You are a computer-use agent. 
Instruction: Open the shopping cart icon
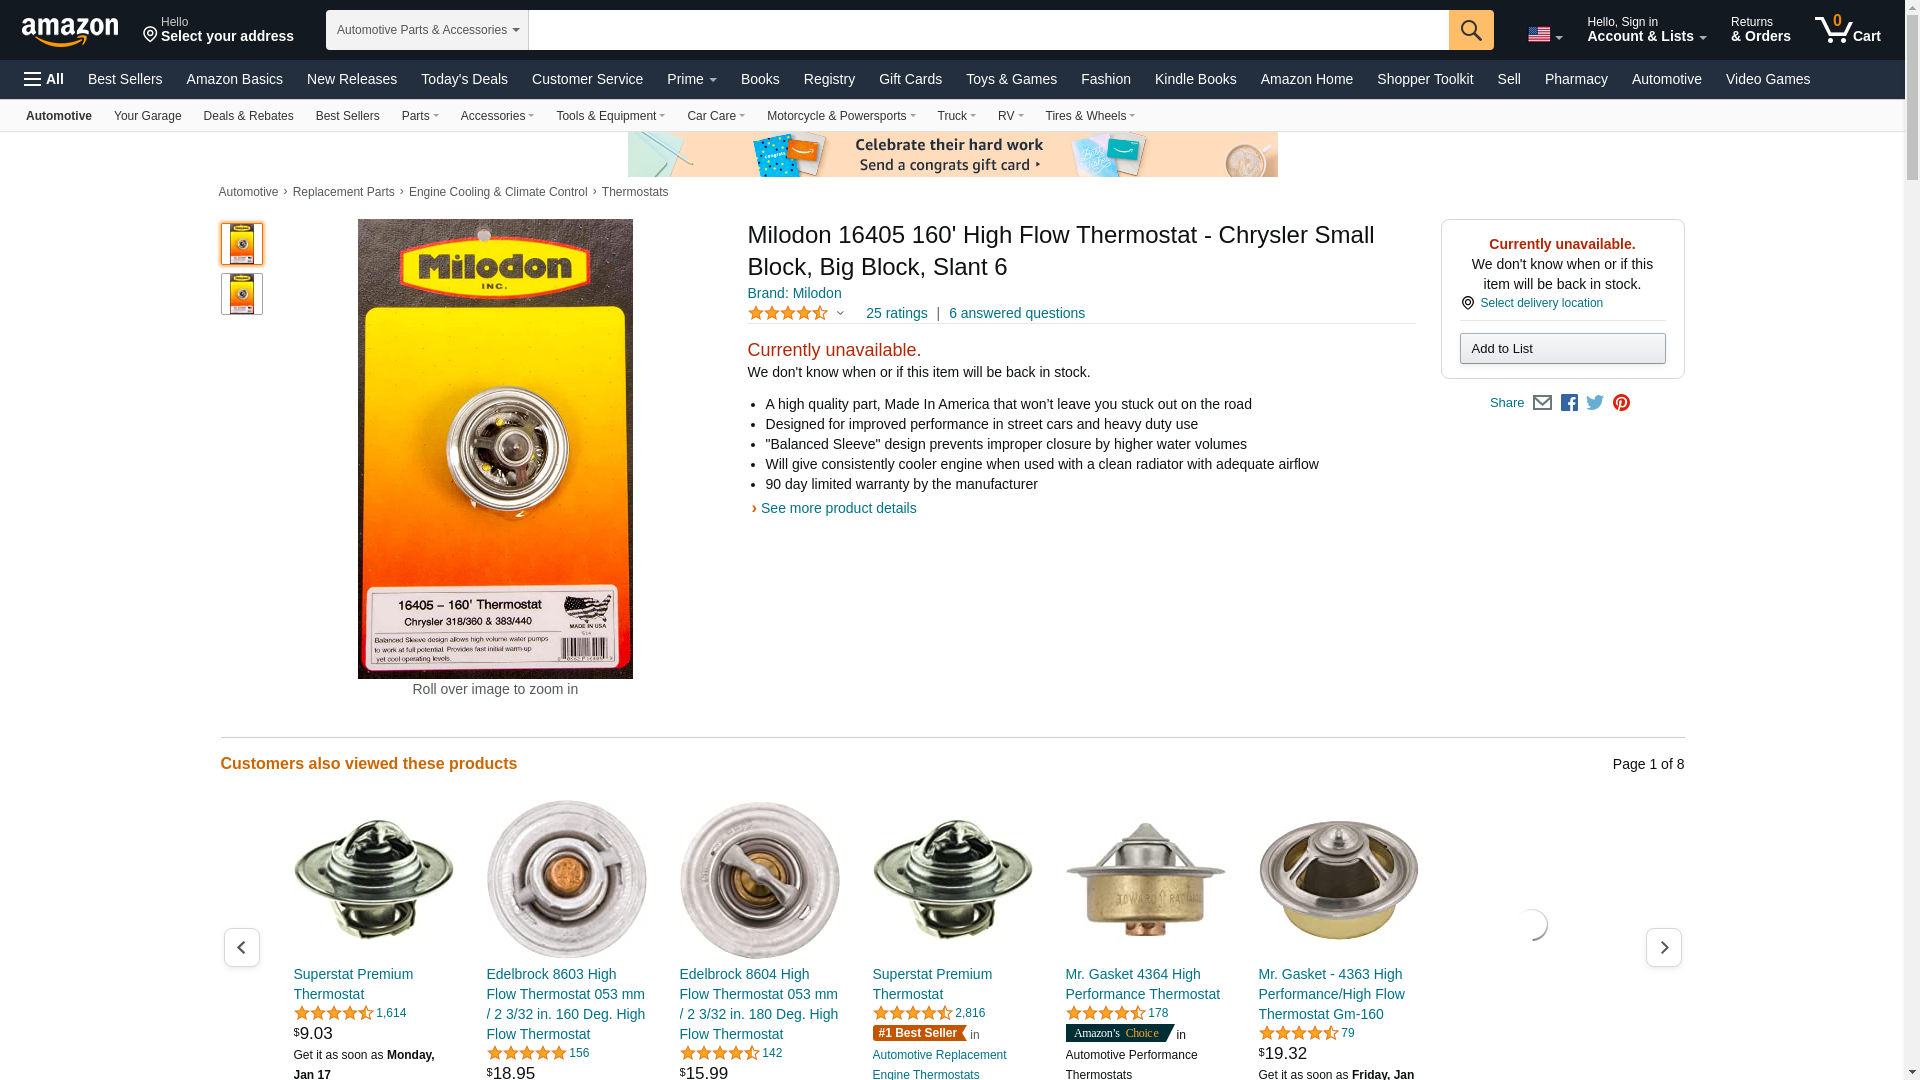1847,30
